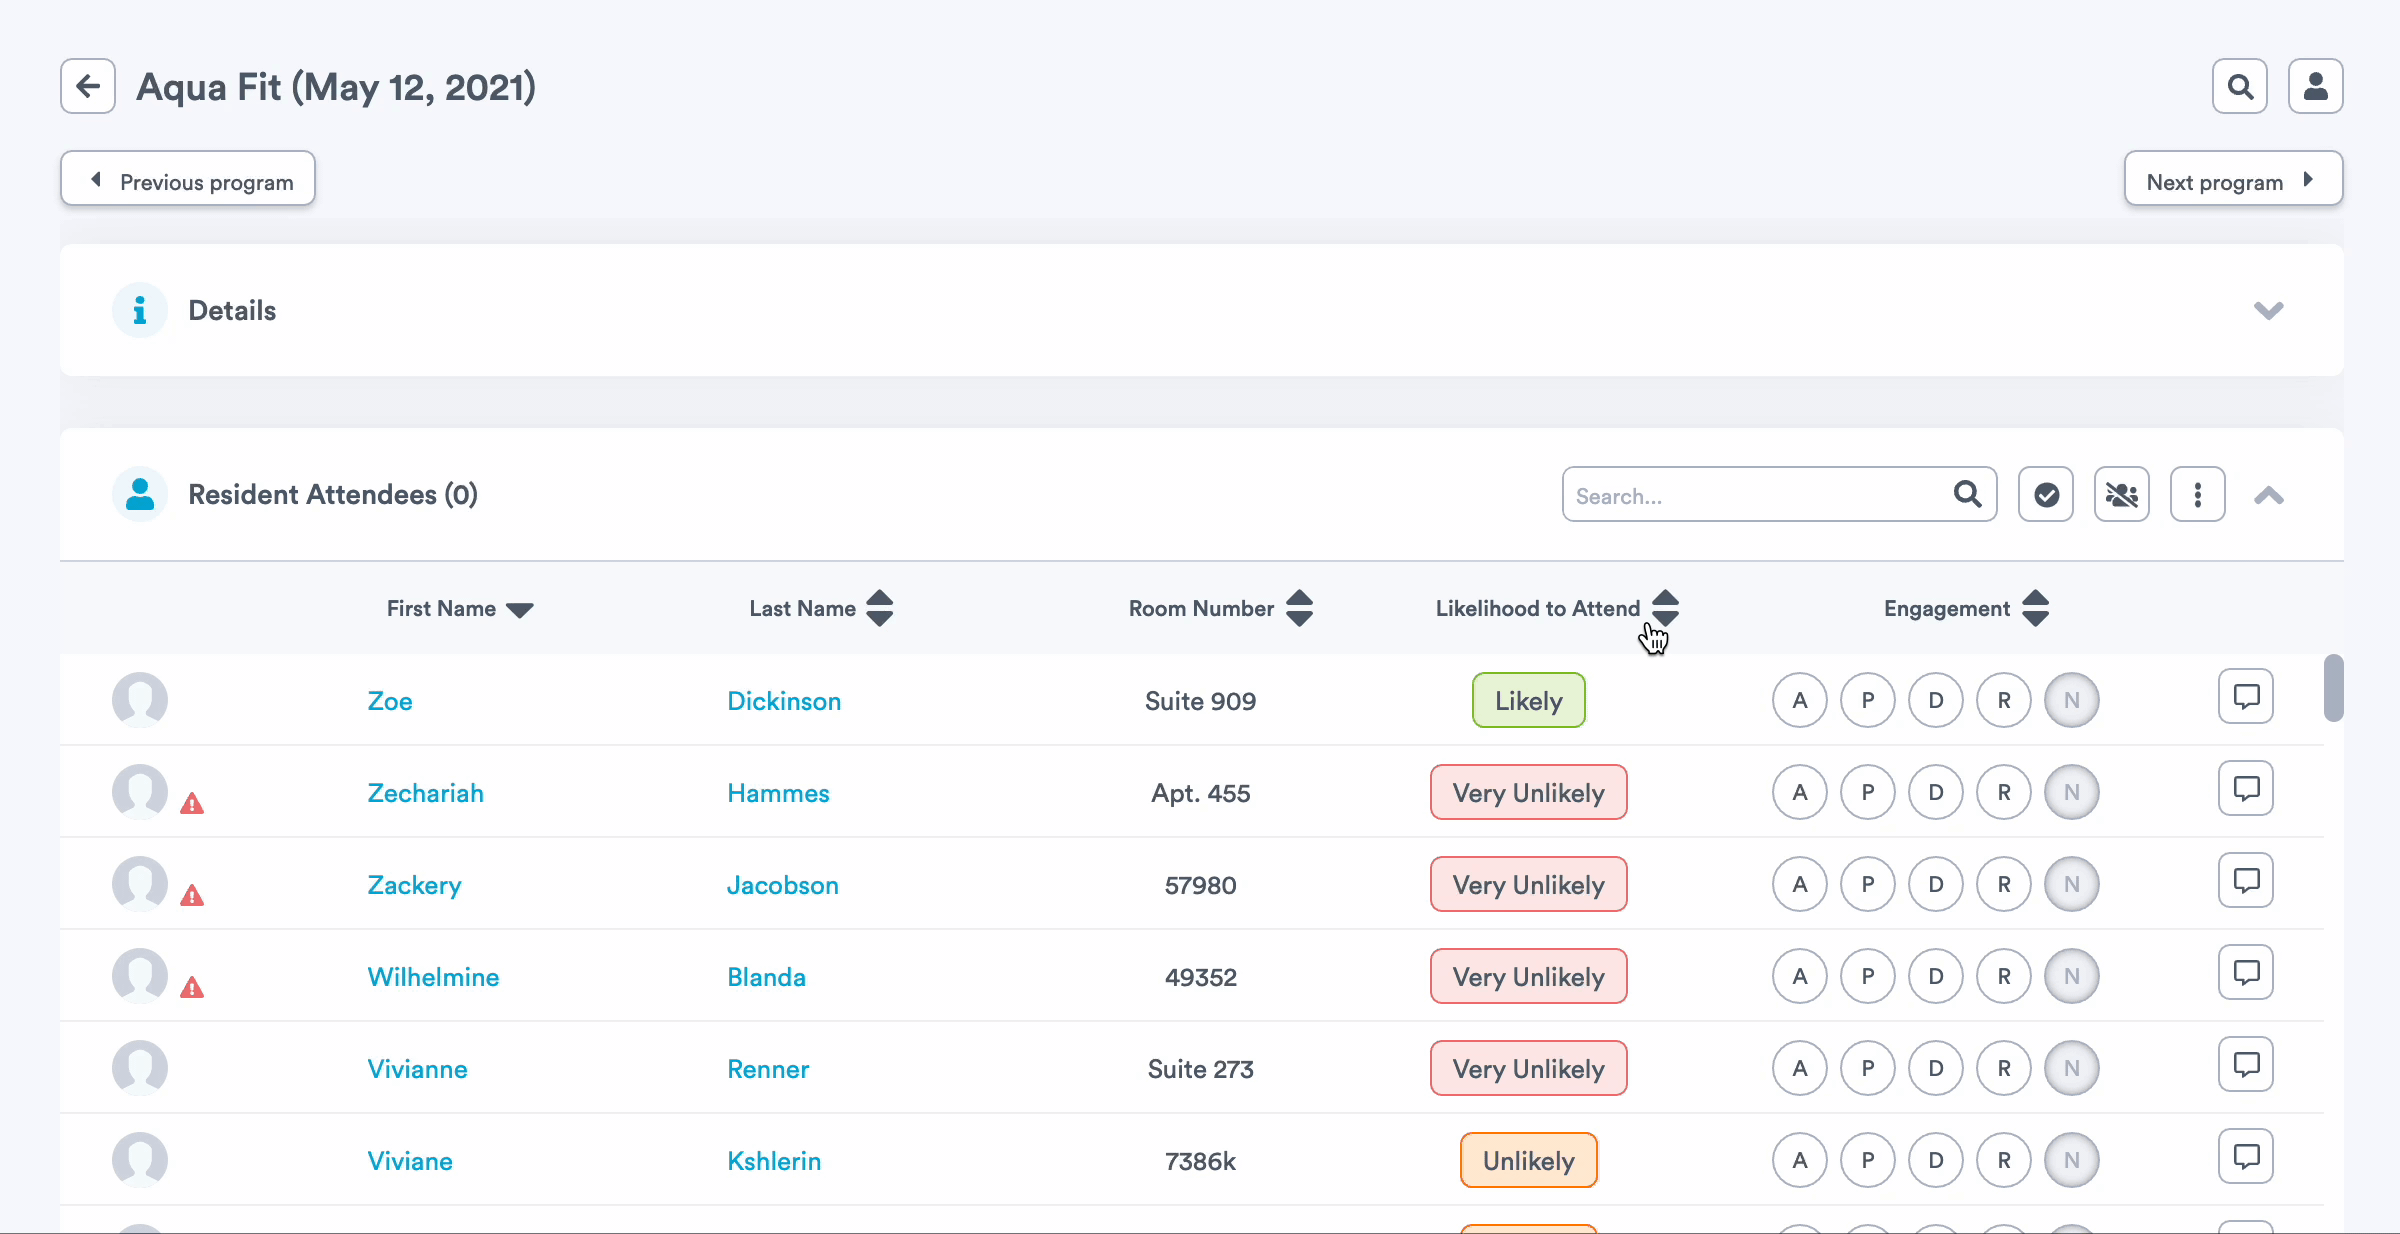The width and height of the screenshot is (2400, 1234).
Task: Click the crossed-out group icon in attendees header
Action: (2122, 494)
